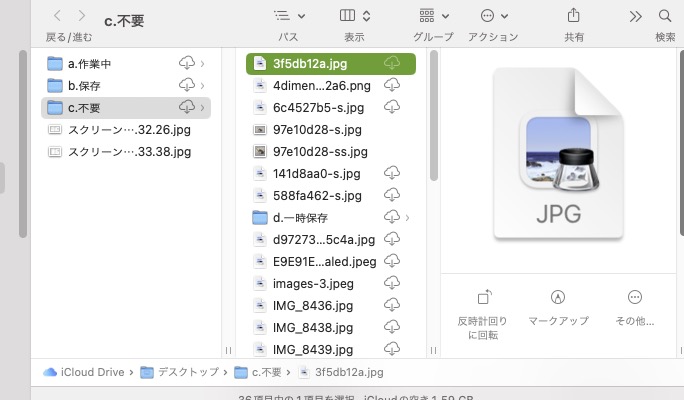Expand a.作業中 with its chevron

[202, 64]
